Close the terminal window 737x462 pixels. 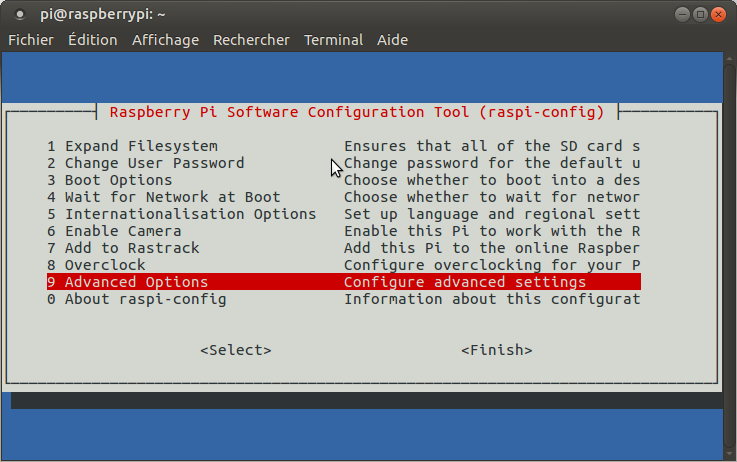pos(720,14)
